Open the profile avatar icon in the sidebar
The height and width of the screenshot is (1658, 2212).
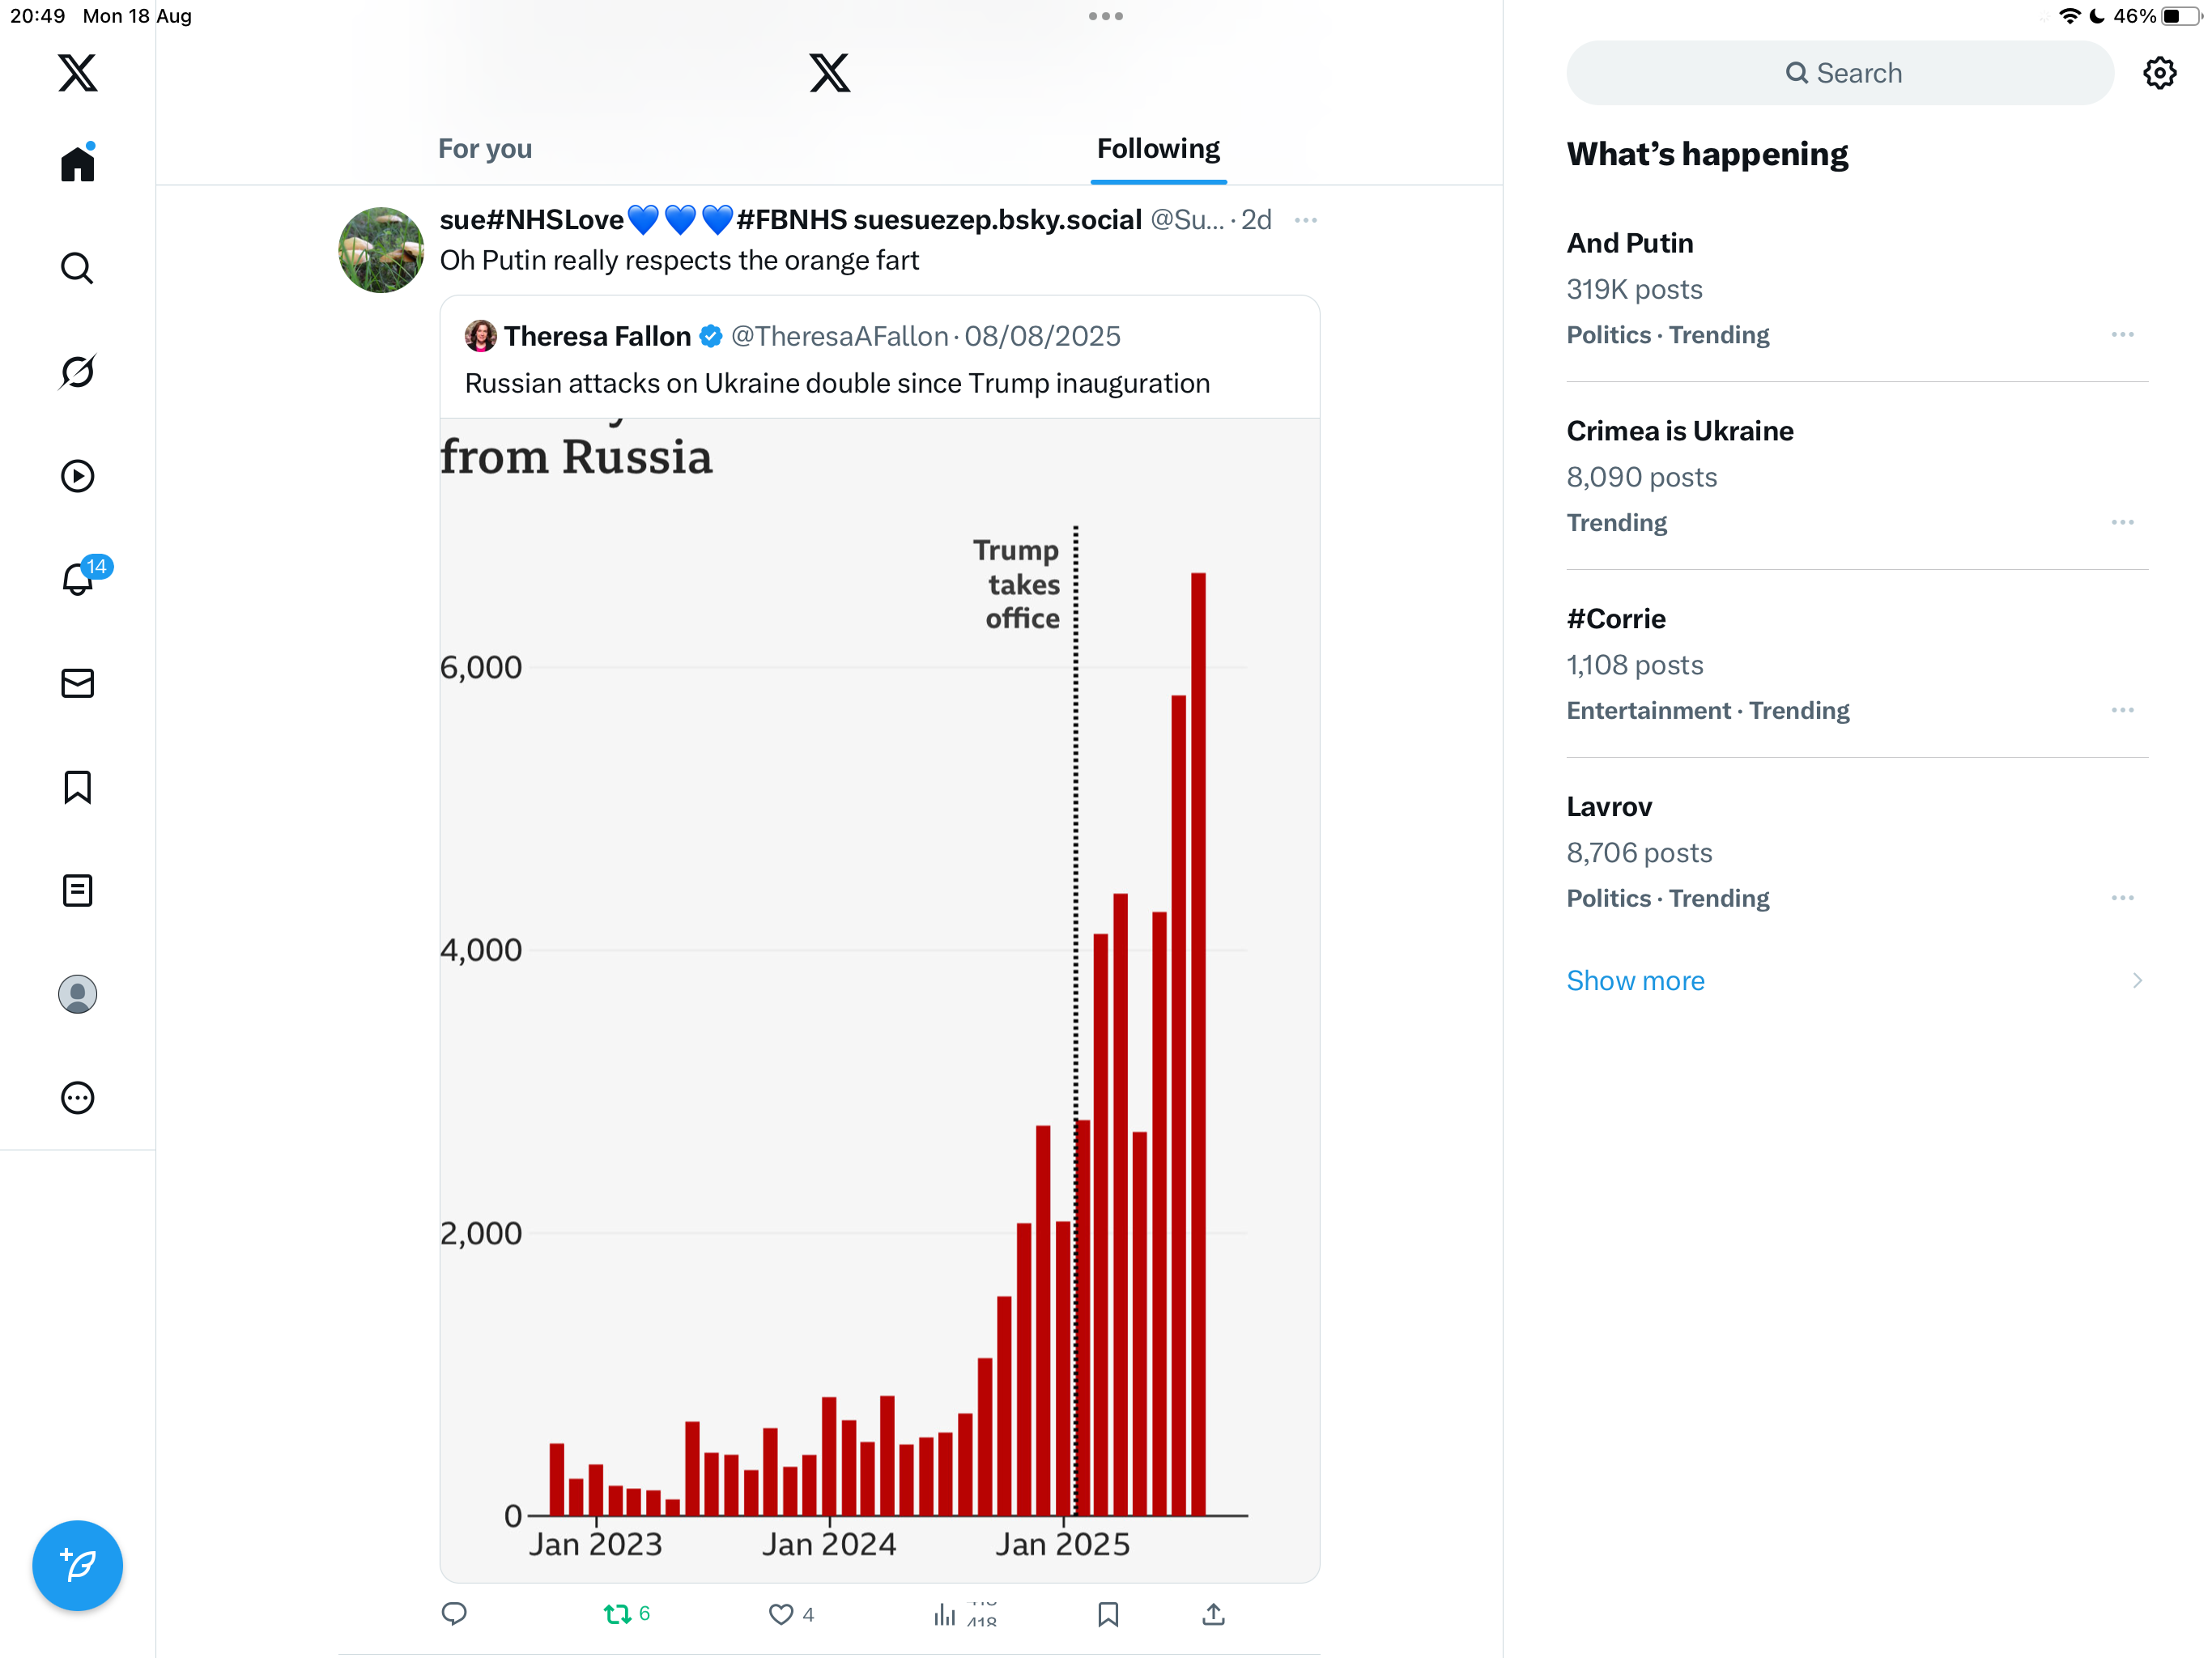(77, 994)
